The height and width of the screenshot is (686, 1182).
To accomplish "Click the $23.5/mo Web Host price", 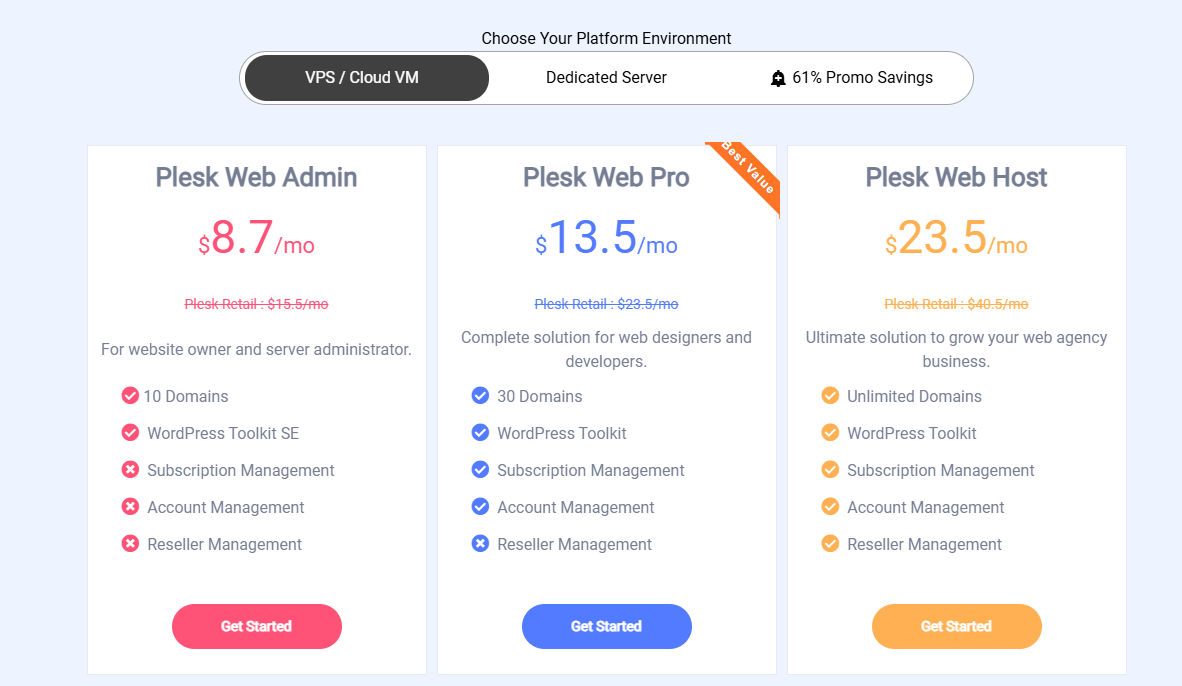I will (956, 238).
